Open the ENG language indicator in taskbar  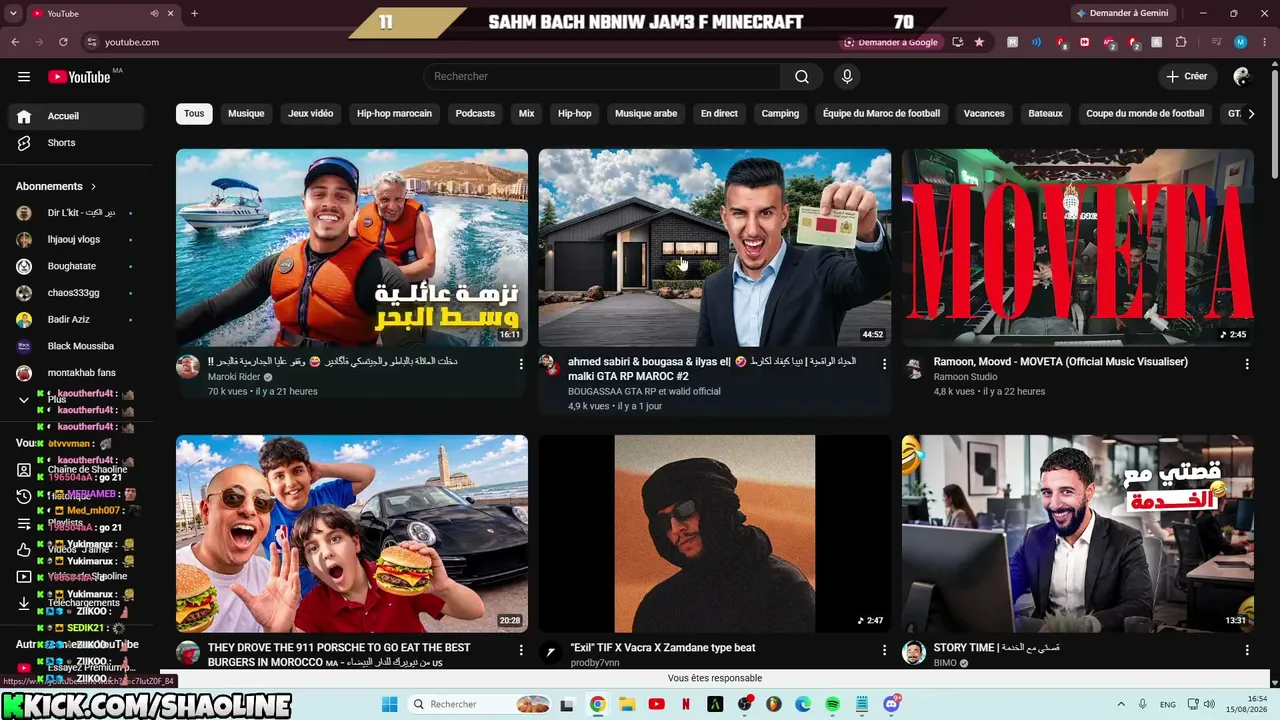click(x=1167, y=704)
